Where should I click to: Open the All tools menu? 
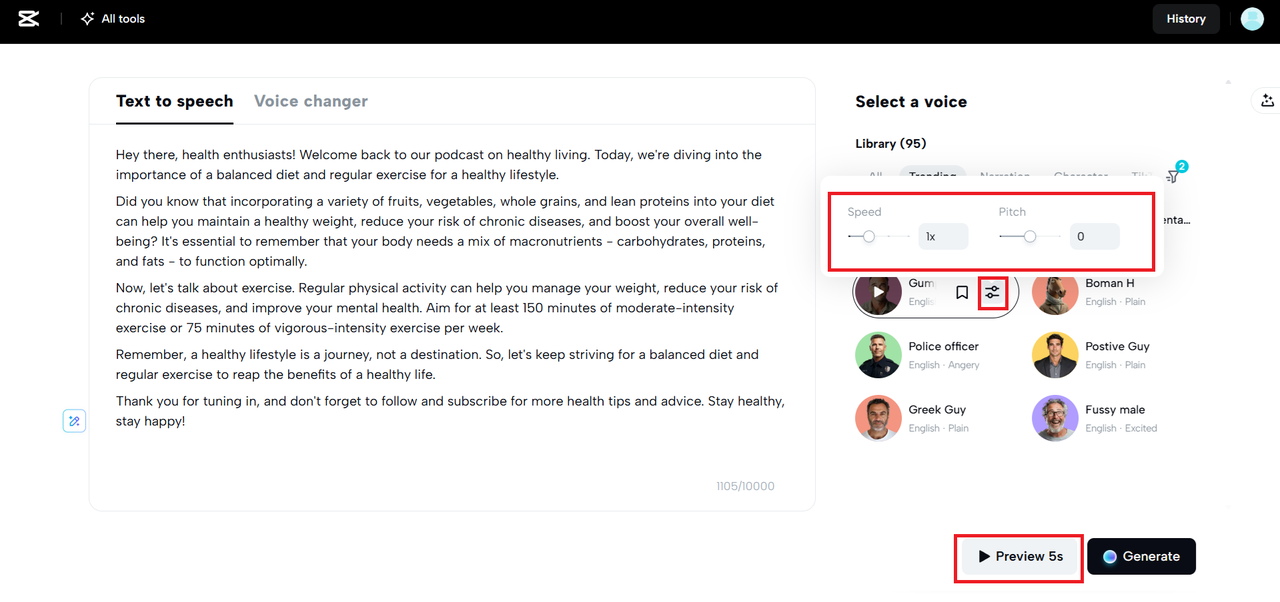(x=112, y=19)
